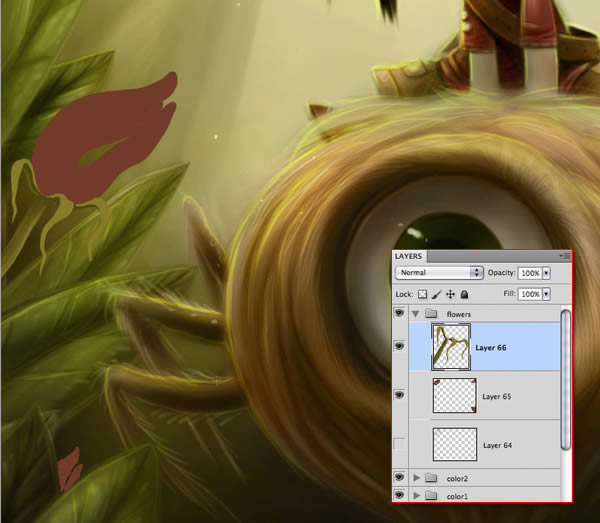The height and width of the screenshot is (523, 600).
Task: Hide the flowers group
Action: pyautogui.click(x=399, y=313)
